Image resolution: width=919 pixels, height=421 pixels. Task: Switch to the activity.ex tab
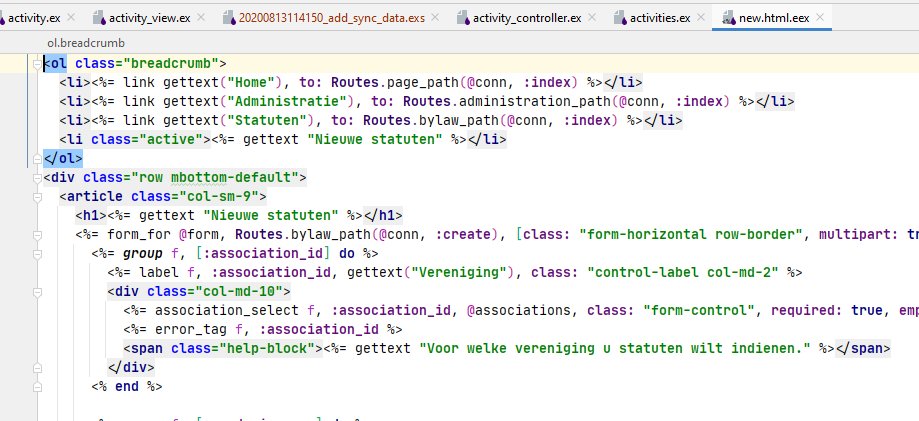34,18
